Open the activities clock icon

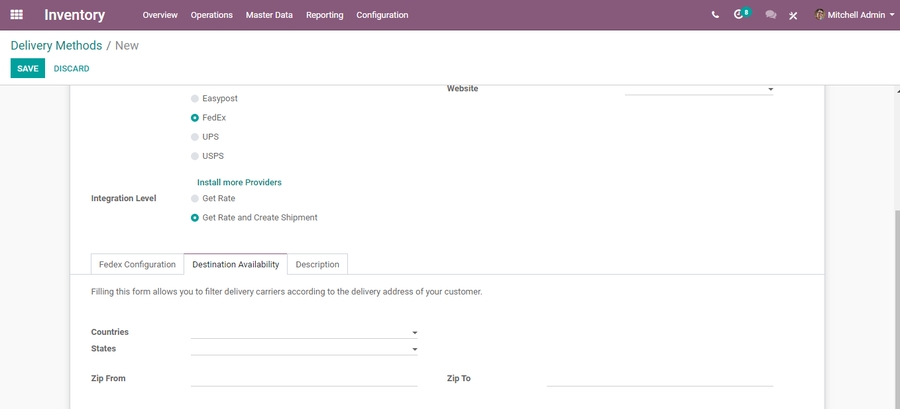(739, 15)
